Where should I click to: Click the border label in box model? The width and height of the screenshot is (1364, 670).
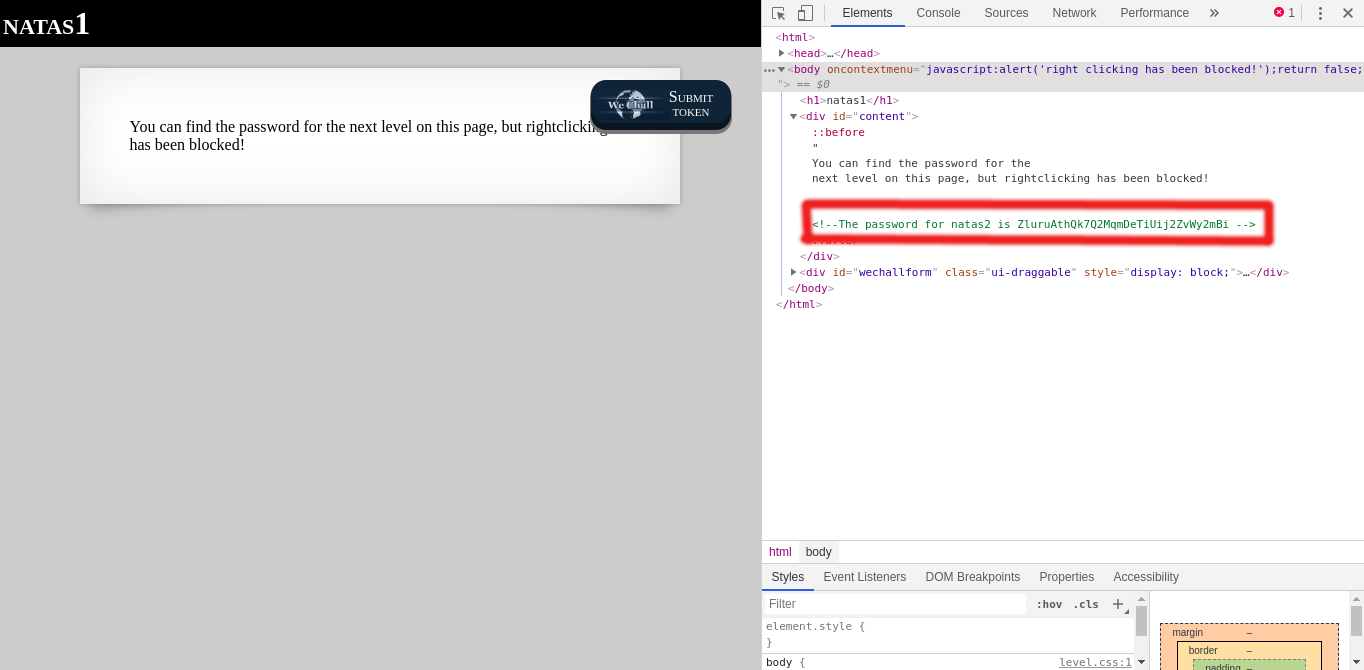click(x=1203, y=650)
